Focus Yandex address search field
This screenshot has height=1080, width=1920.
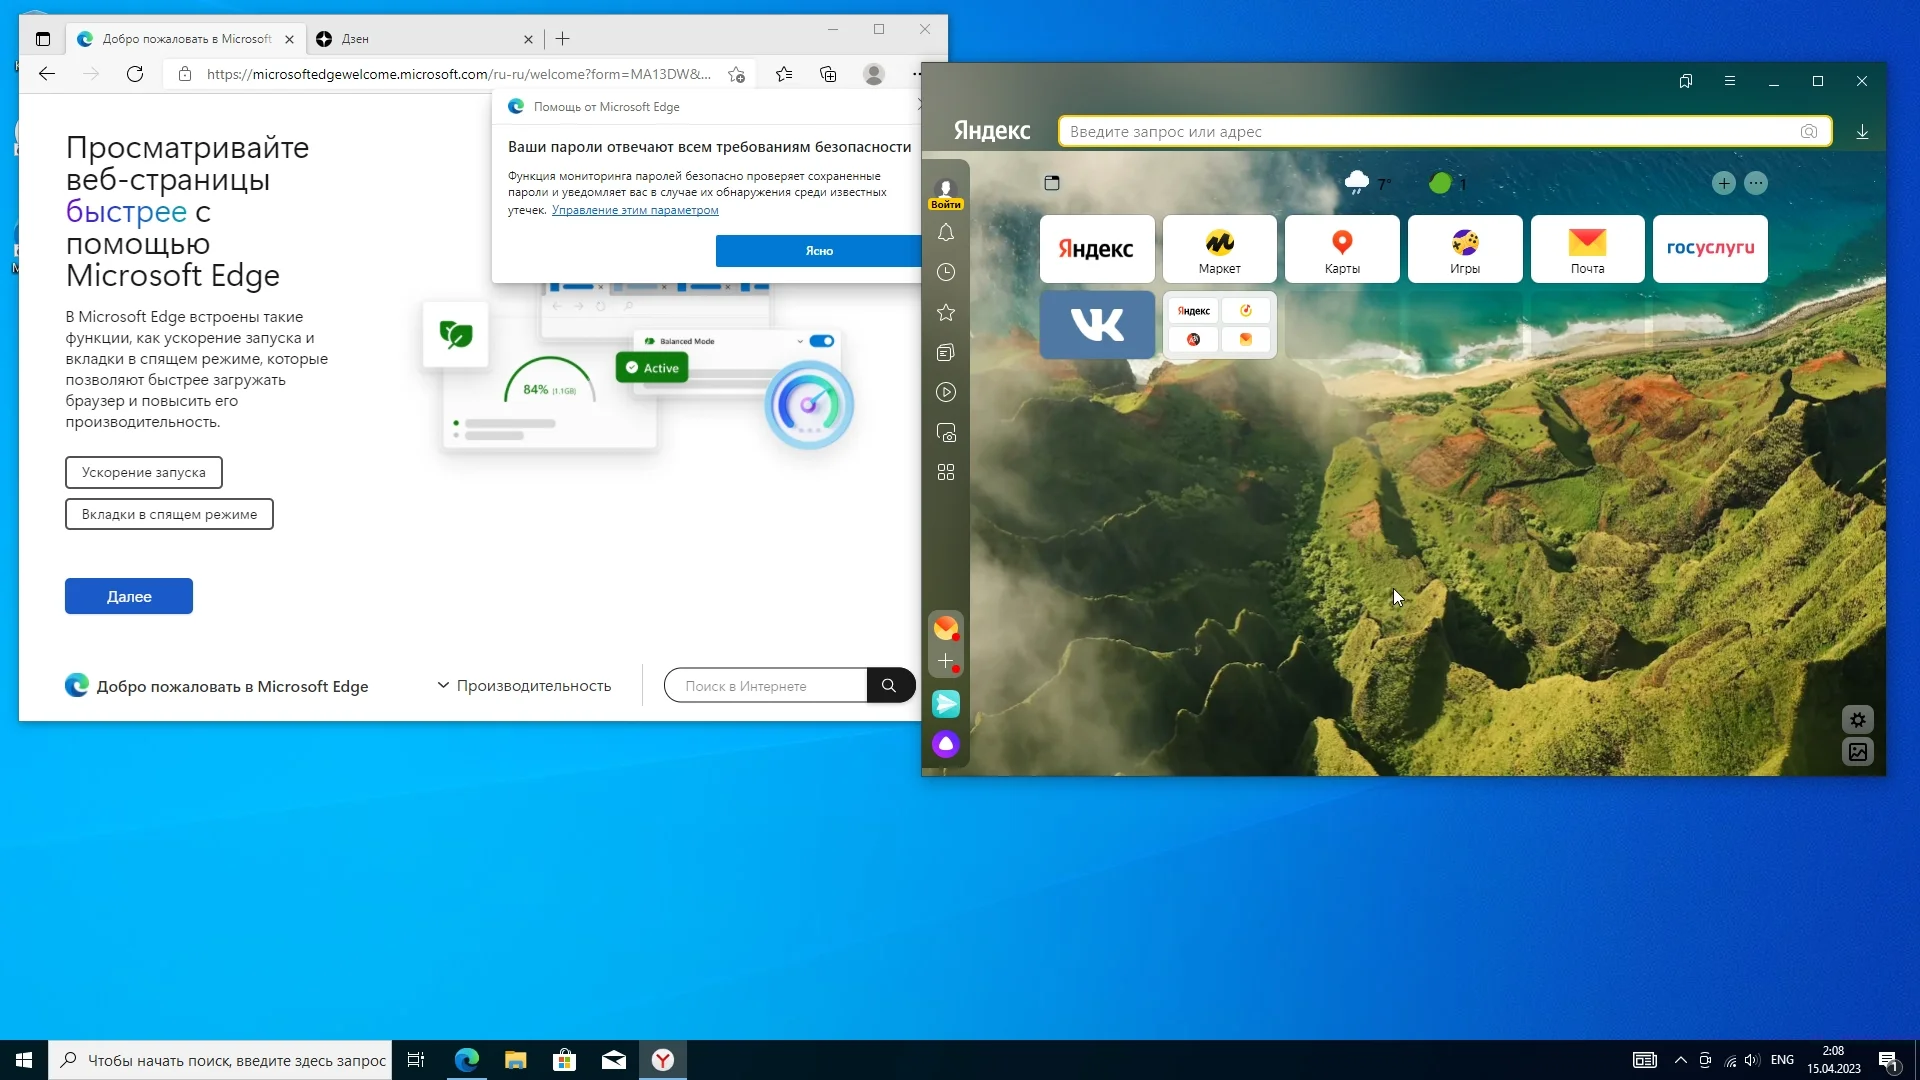click(1430, 132)
